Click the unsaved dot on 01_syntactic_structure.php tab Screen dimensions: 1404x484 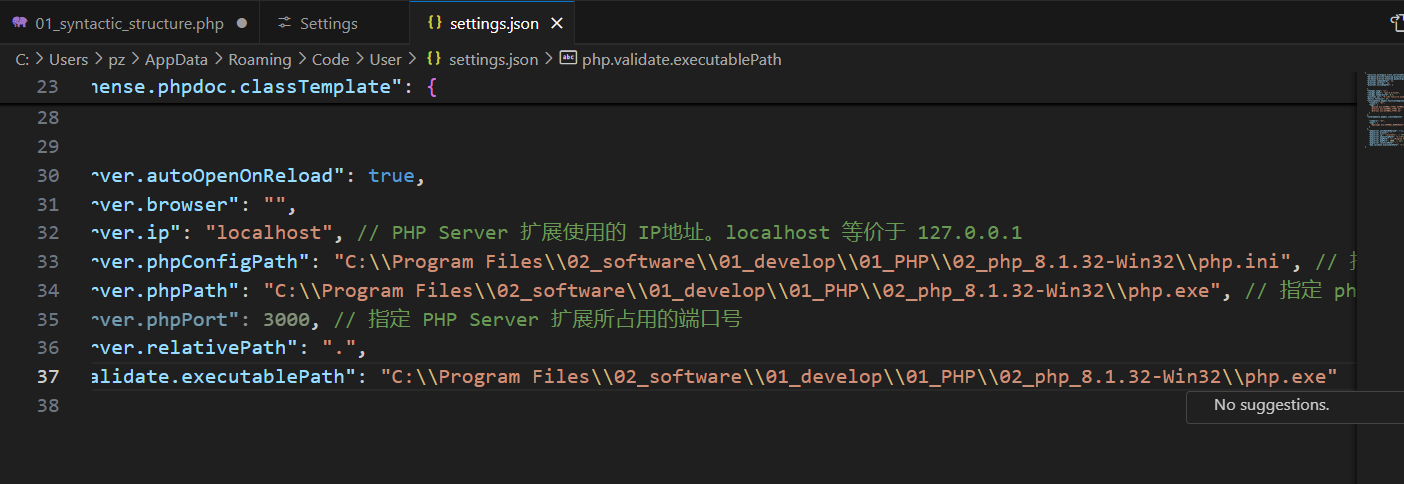[242, 23]
